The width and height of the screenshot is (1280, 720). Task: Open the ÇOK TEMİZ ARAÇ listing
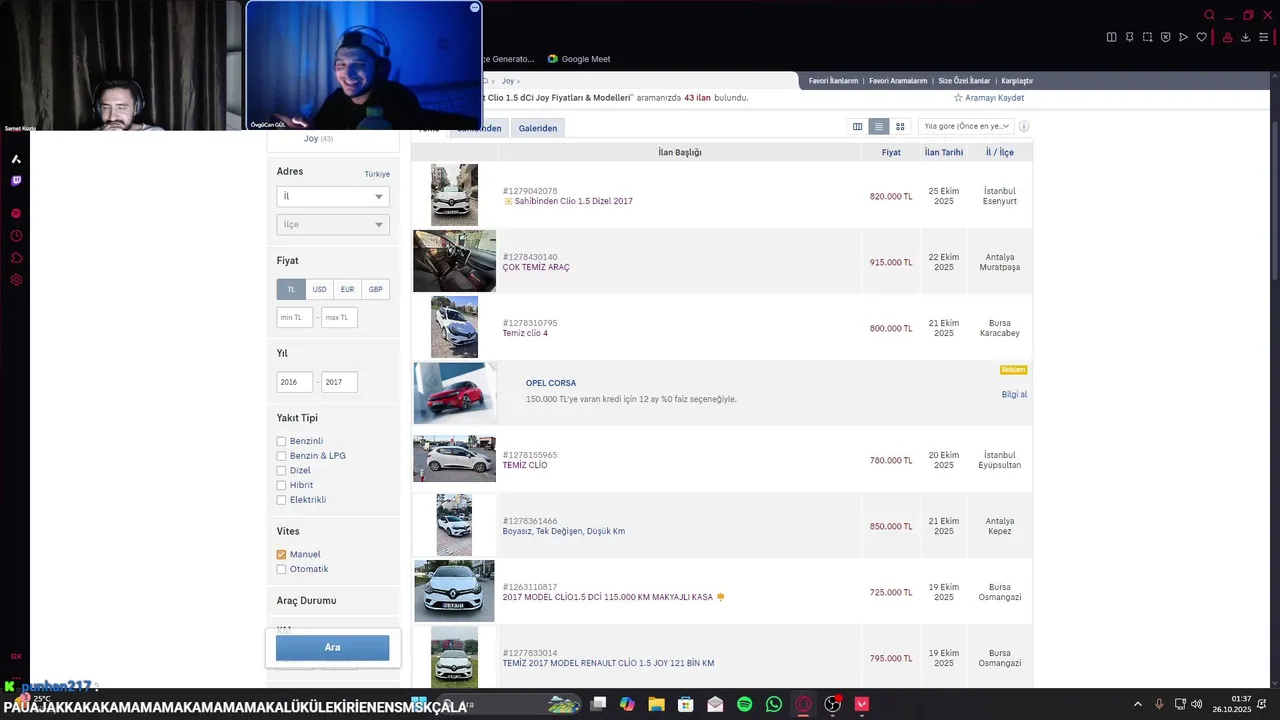535,267
